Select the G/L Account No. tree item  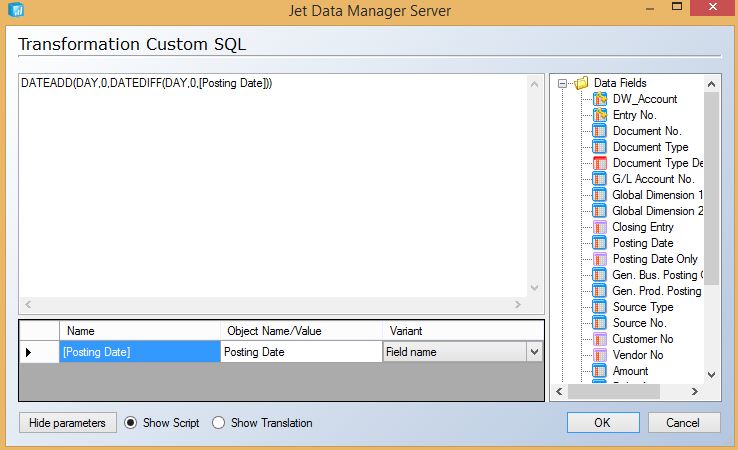click(x=653, y=179)
